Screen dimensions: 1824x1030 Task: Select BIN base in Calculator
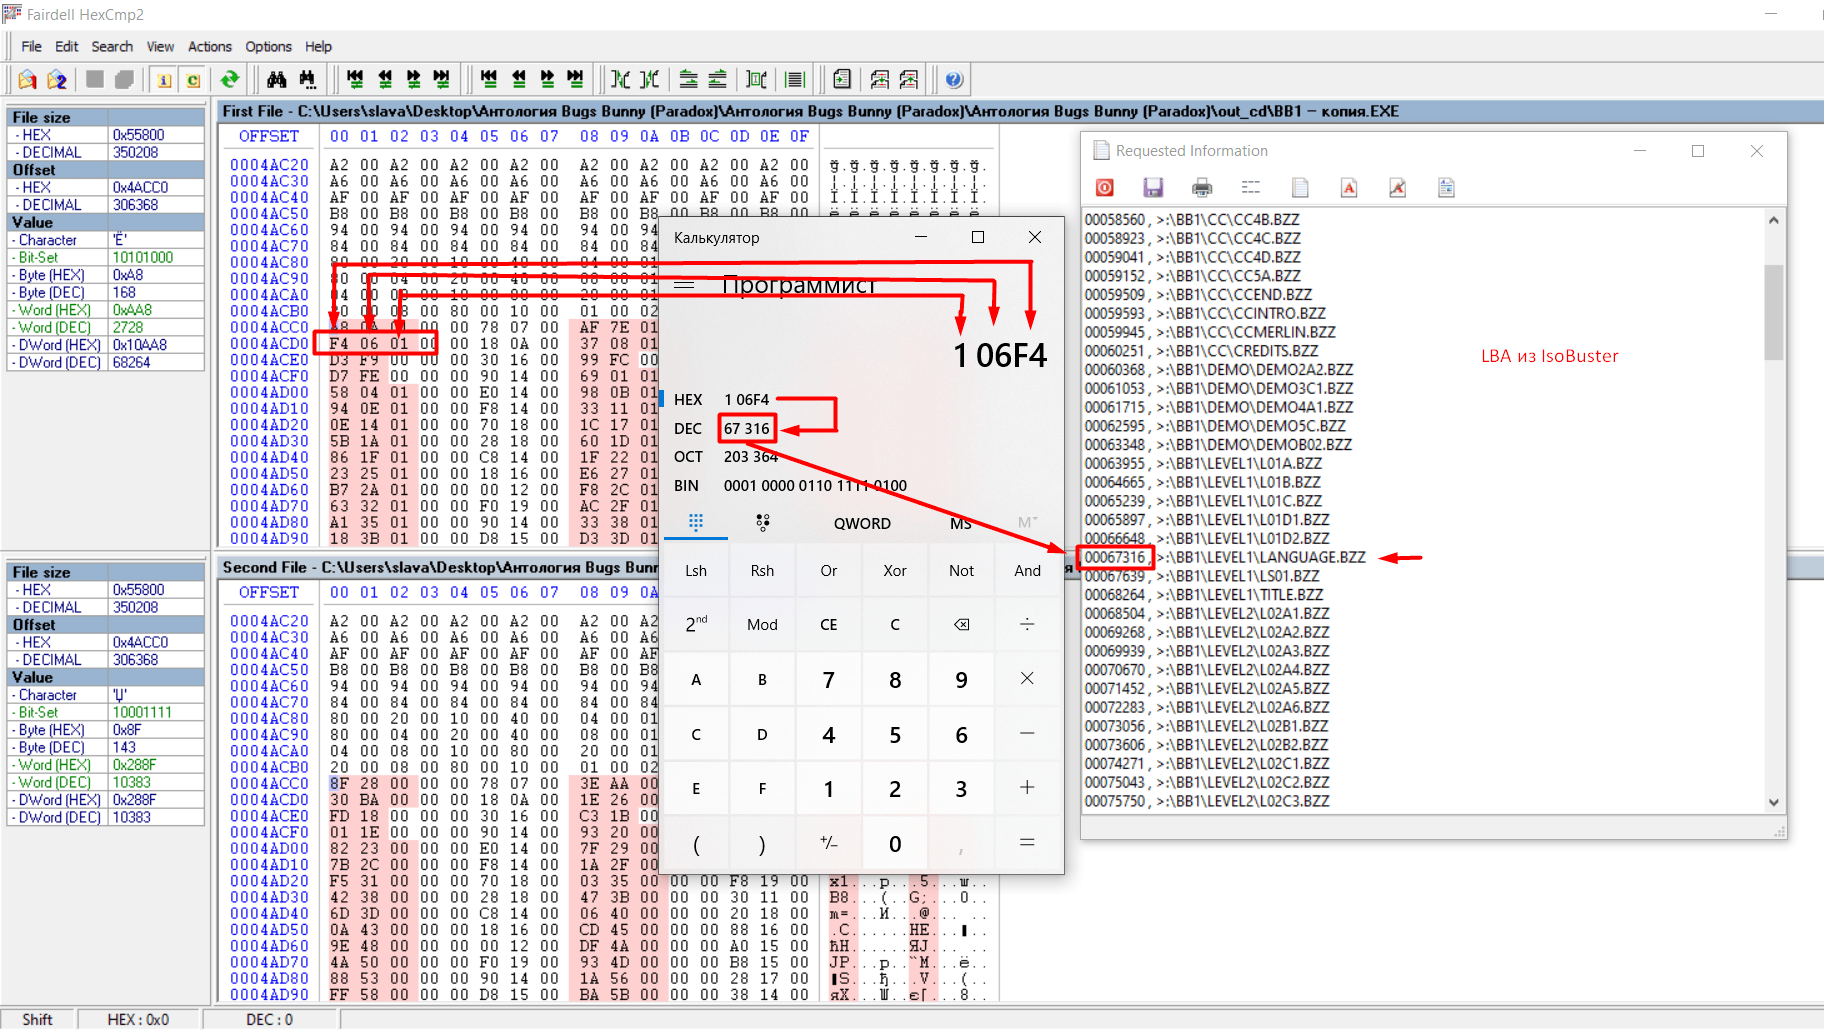coord(686,485)
